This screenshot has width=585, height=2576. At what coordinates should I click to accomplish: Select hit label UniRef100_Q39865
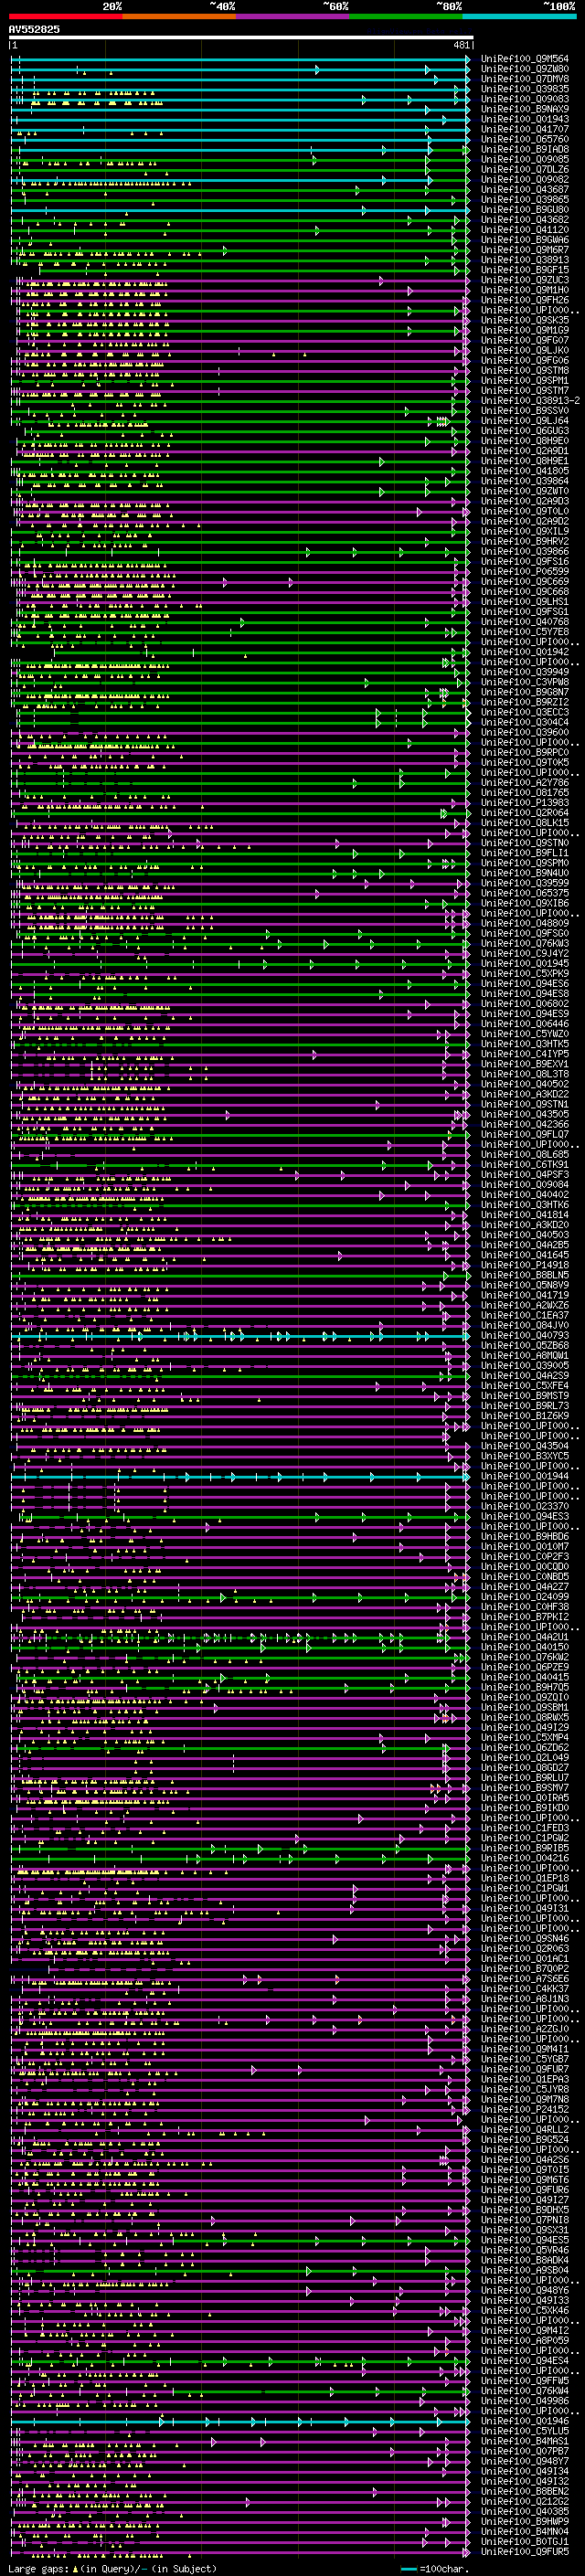[x=524, y=199]
